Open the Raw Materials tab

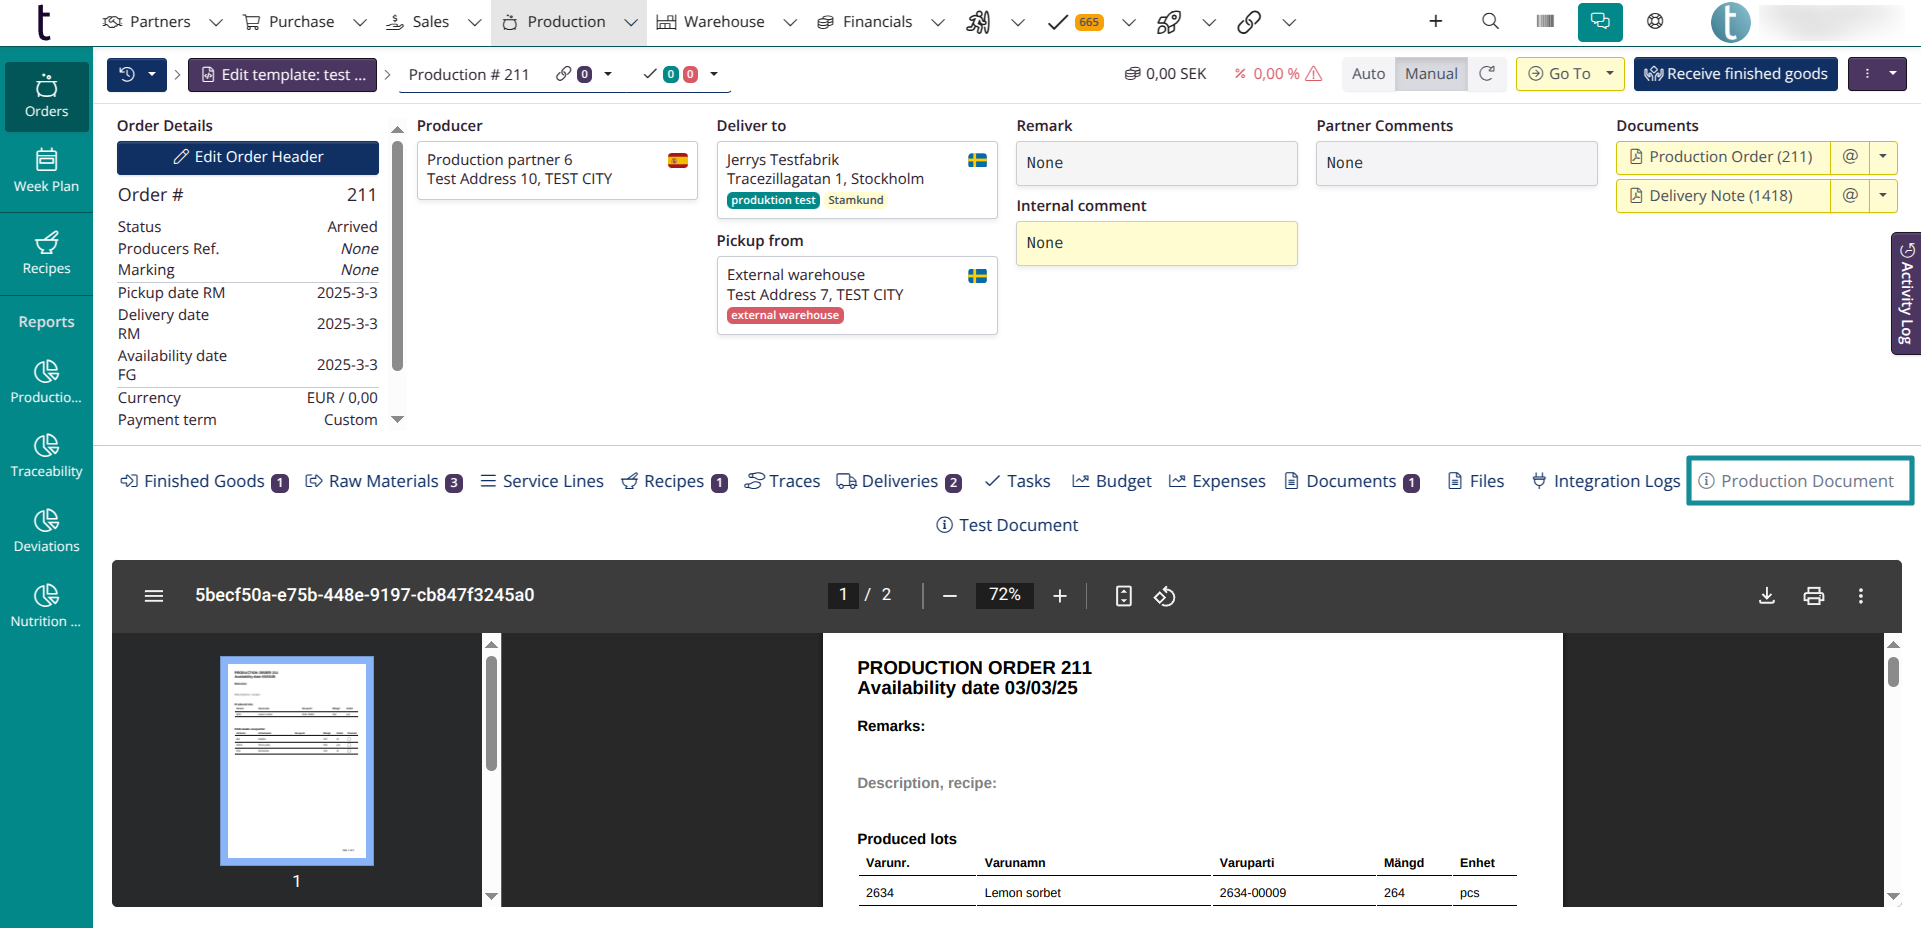pyautogui.click(x=383, y=482)
